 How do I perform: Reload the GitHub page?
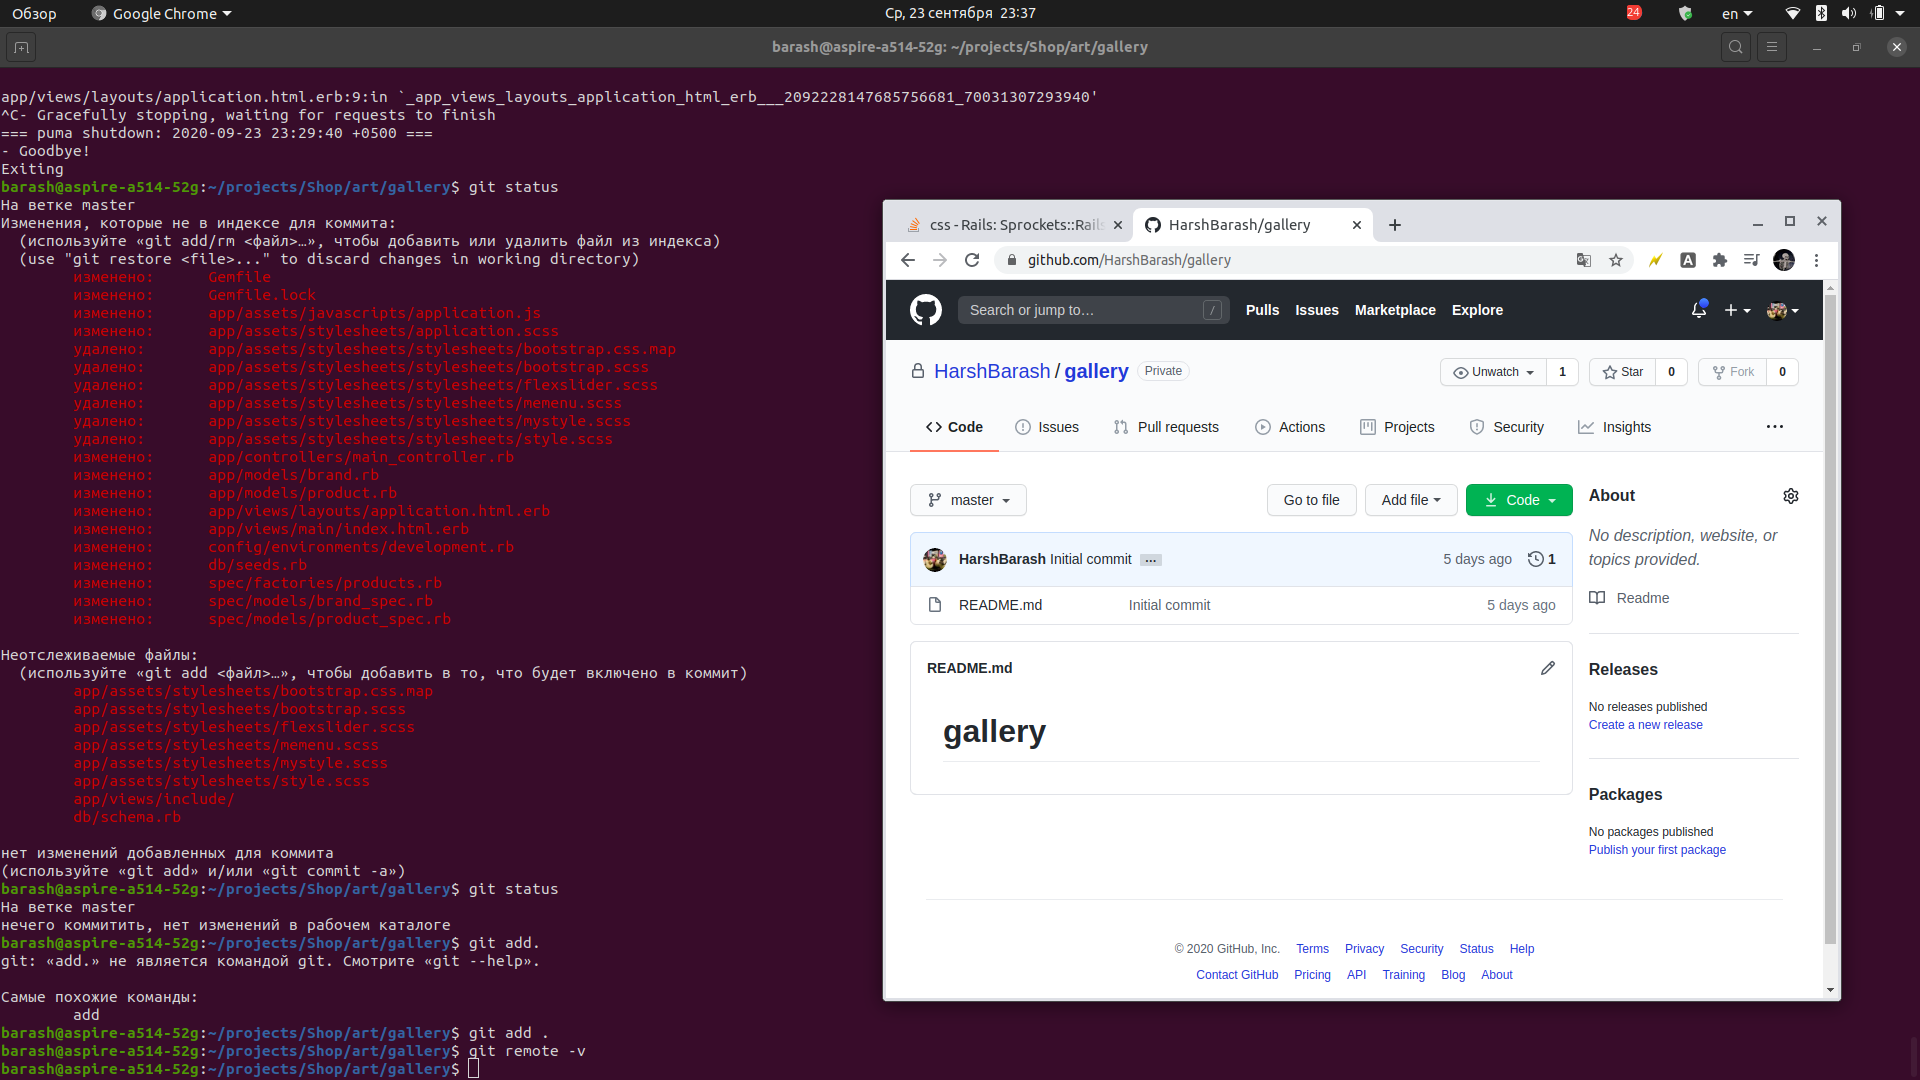(x=971, y=260)
